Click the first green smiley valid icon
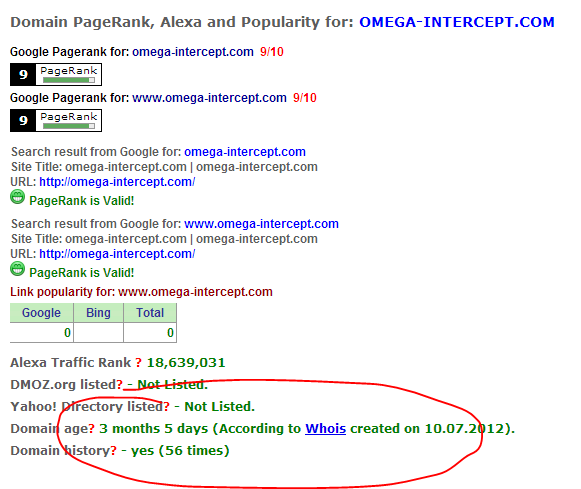The image size is (581, 489). [17, 197]
